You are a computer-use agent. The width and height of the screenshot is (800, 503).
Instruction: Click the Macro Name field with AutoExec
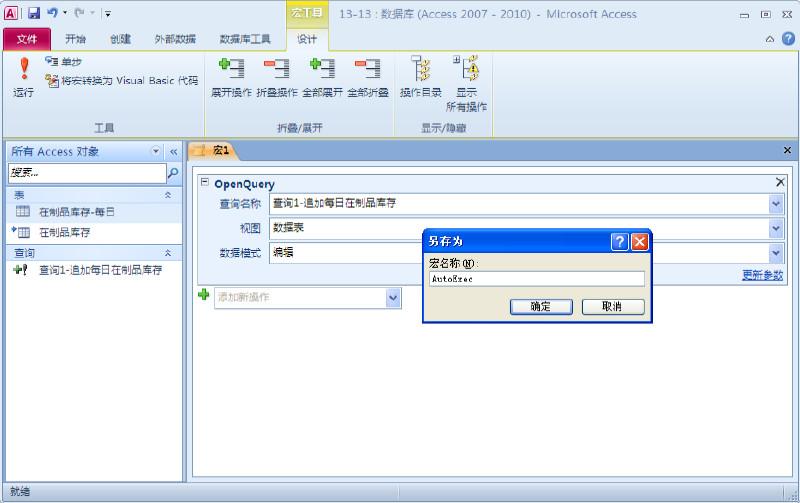[537, 279]
